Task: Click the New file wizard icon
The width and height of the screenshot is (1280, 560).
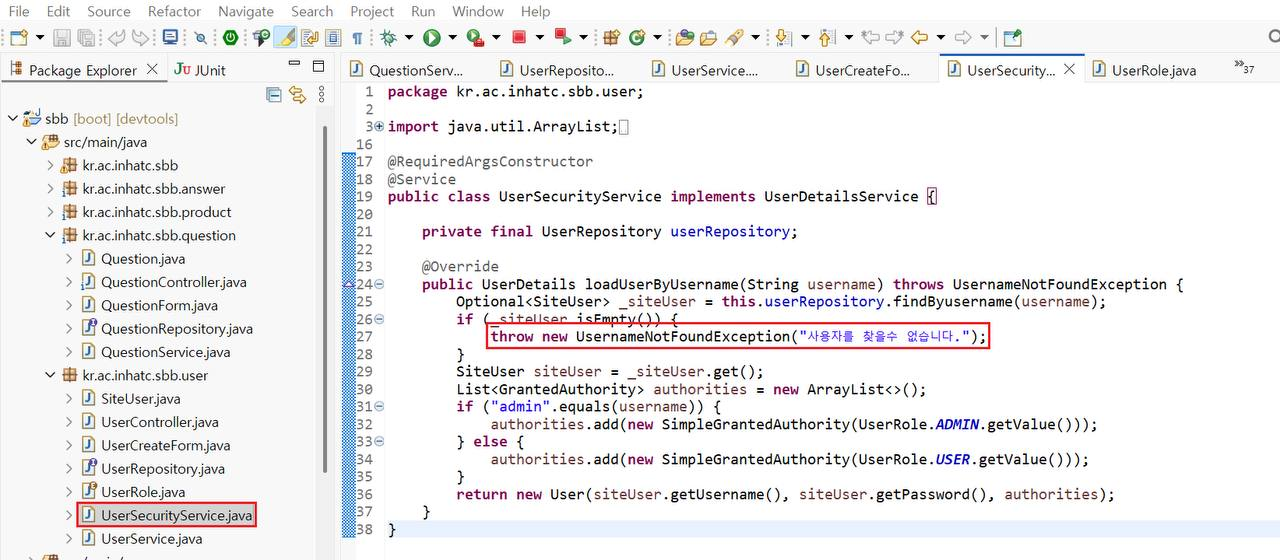Action: [x=19, y=38]
